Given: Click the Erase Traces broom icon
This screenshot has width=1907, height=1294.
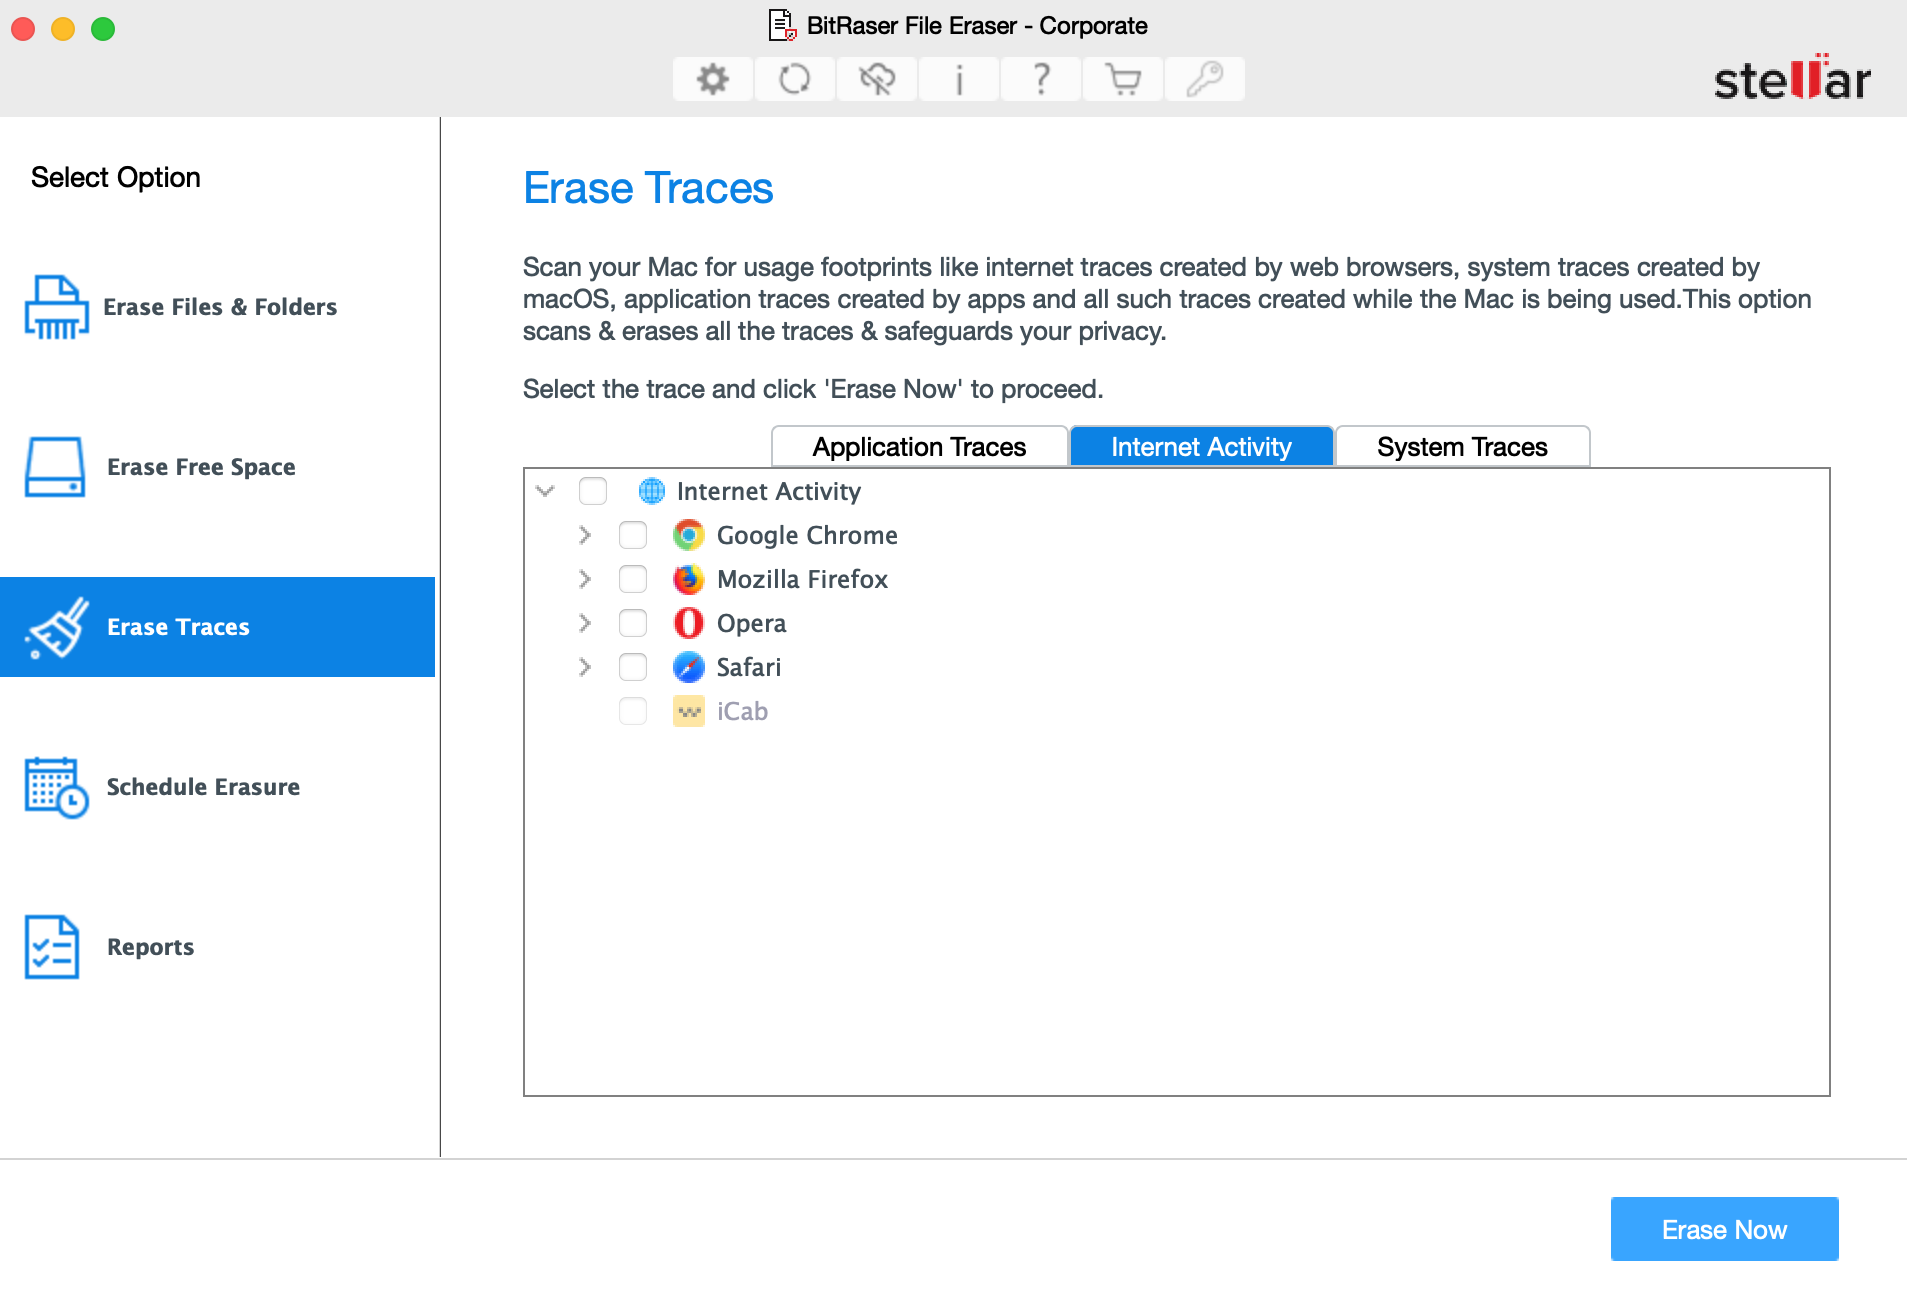Looking at the screenshot, I should tap(57, 627).
